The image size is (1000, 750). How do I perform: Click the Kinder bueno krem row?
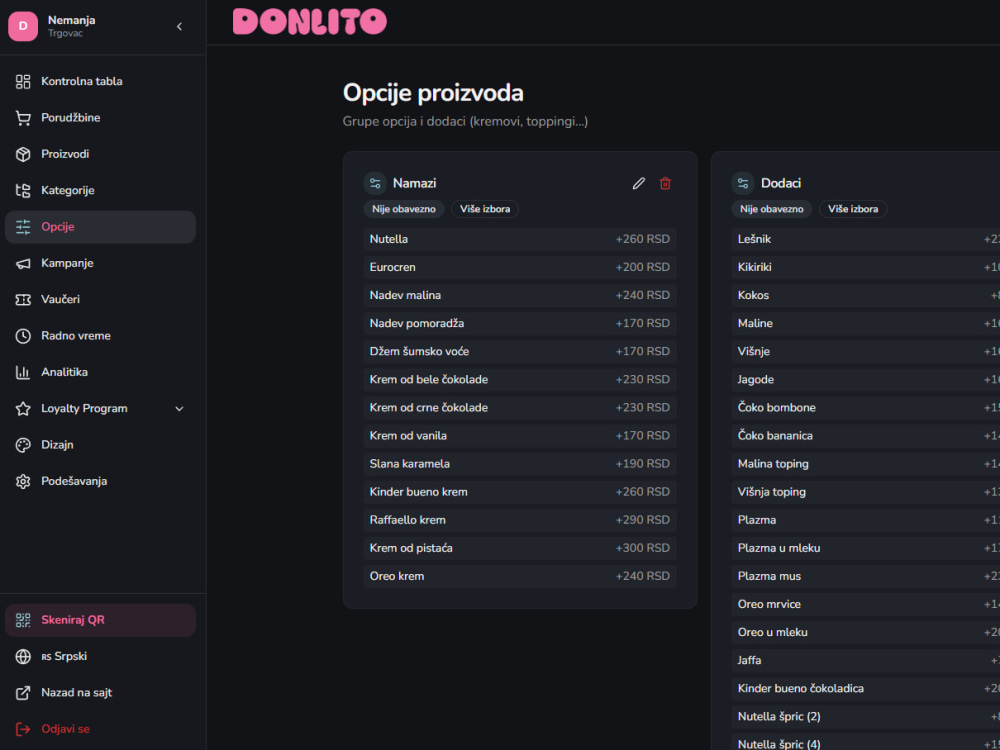pyautogui.click(x=520, y=492)
